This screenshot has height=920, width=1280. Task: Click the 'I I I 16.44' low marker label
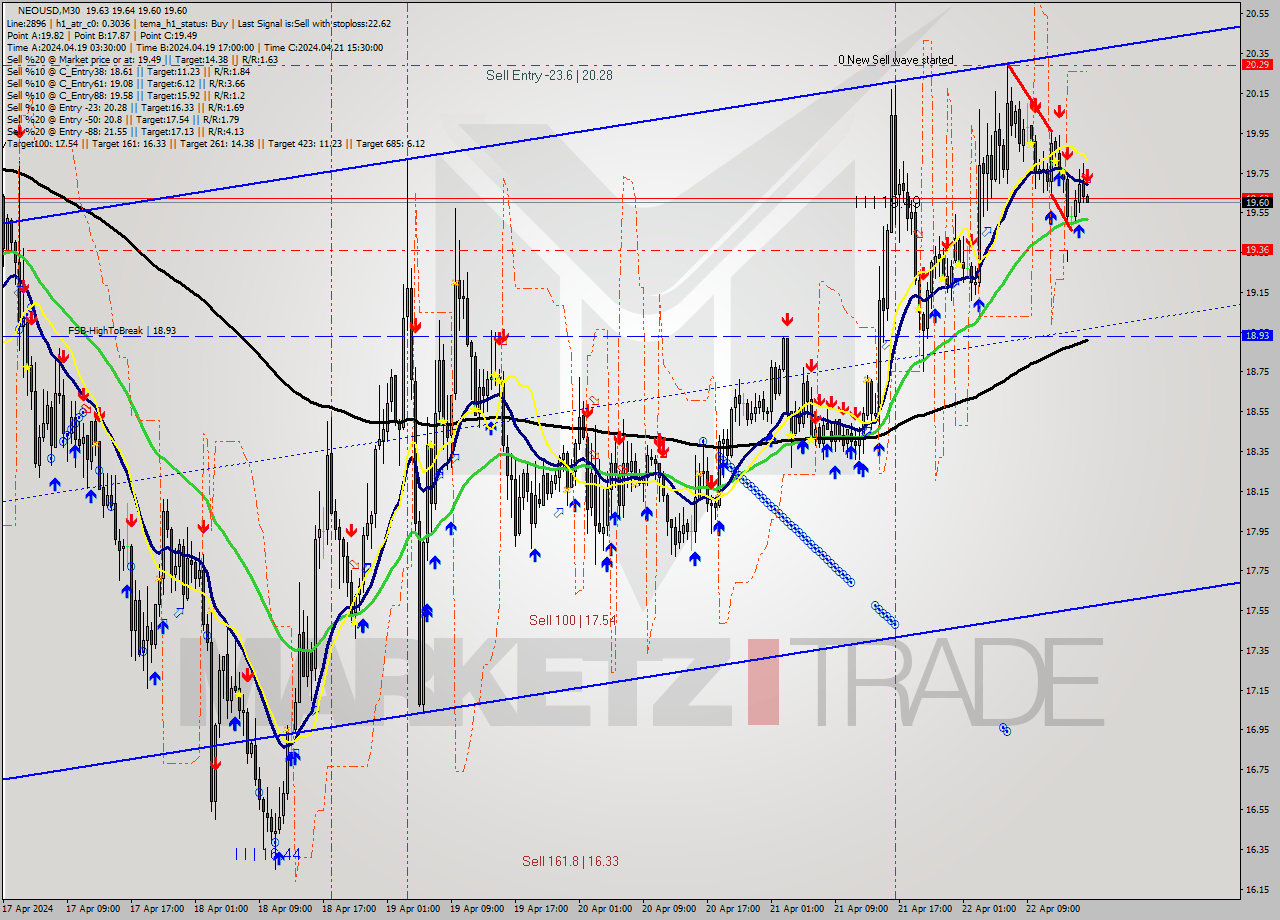pyautogui.click(x=266, y=854)
